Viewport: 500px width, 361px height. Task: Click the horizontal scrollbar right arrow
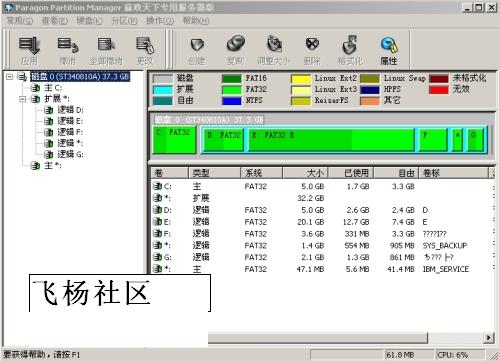coord(488,338)
